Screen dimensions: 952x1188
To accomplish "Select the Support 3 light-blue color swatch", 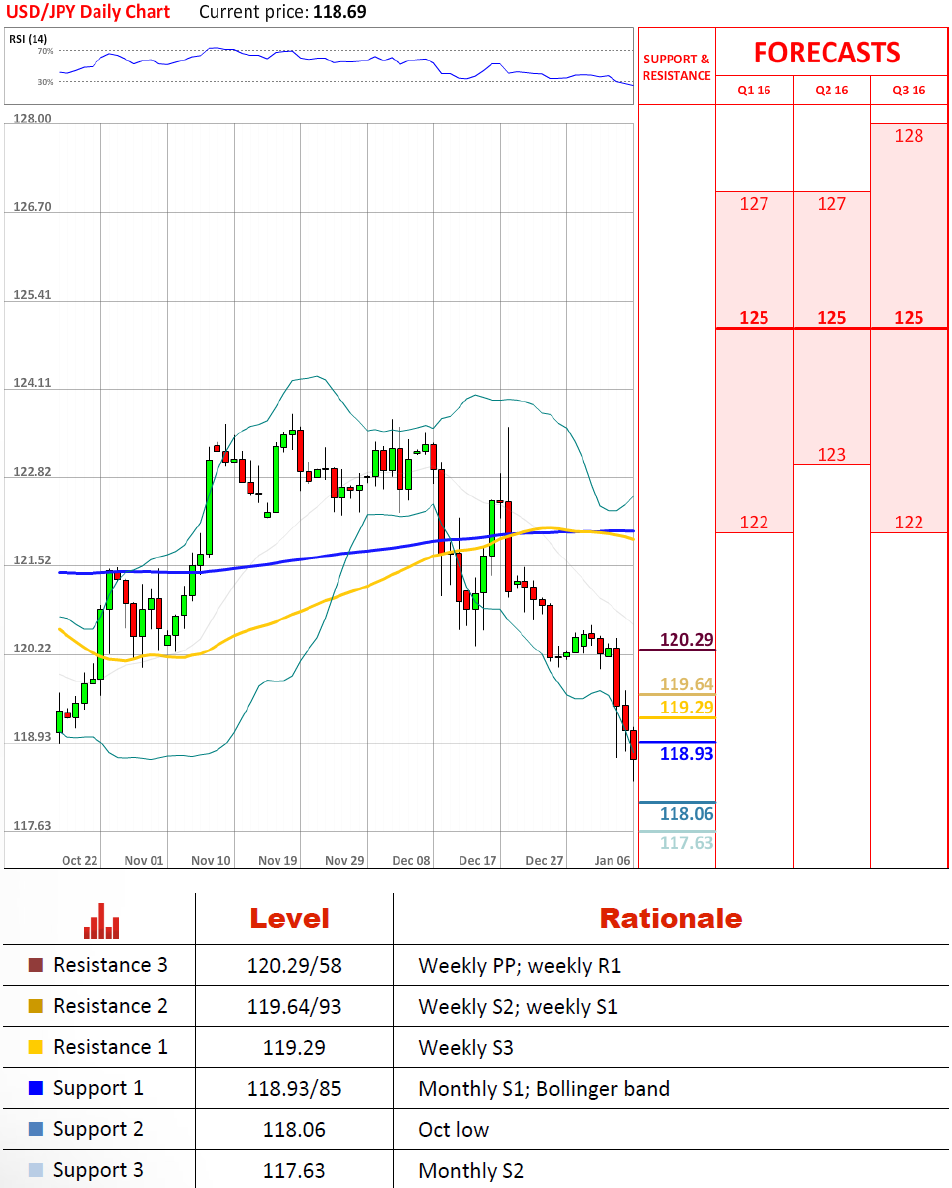I will point(36,1170).
